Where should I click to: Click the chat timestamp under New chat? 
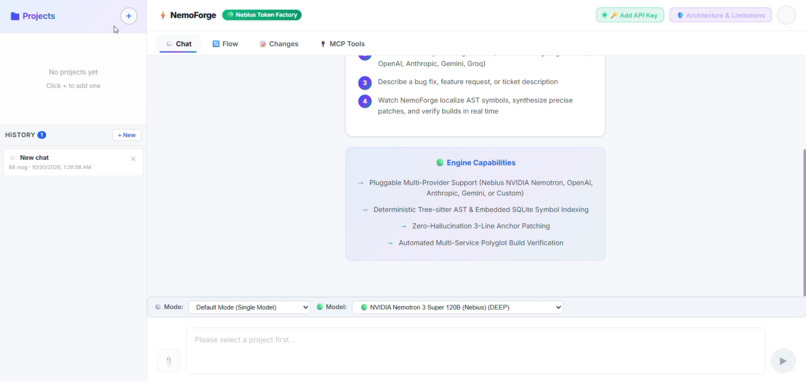point(50,168)
